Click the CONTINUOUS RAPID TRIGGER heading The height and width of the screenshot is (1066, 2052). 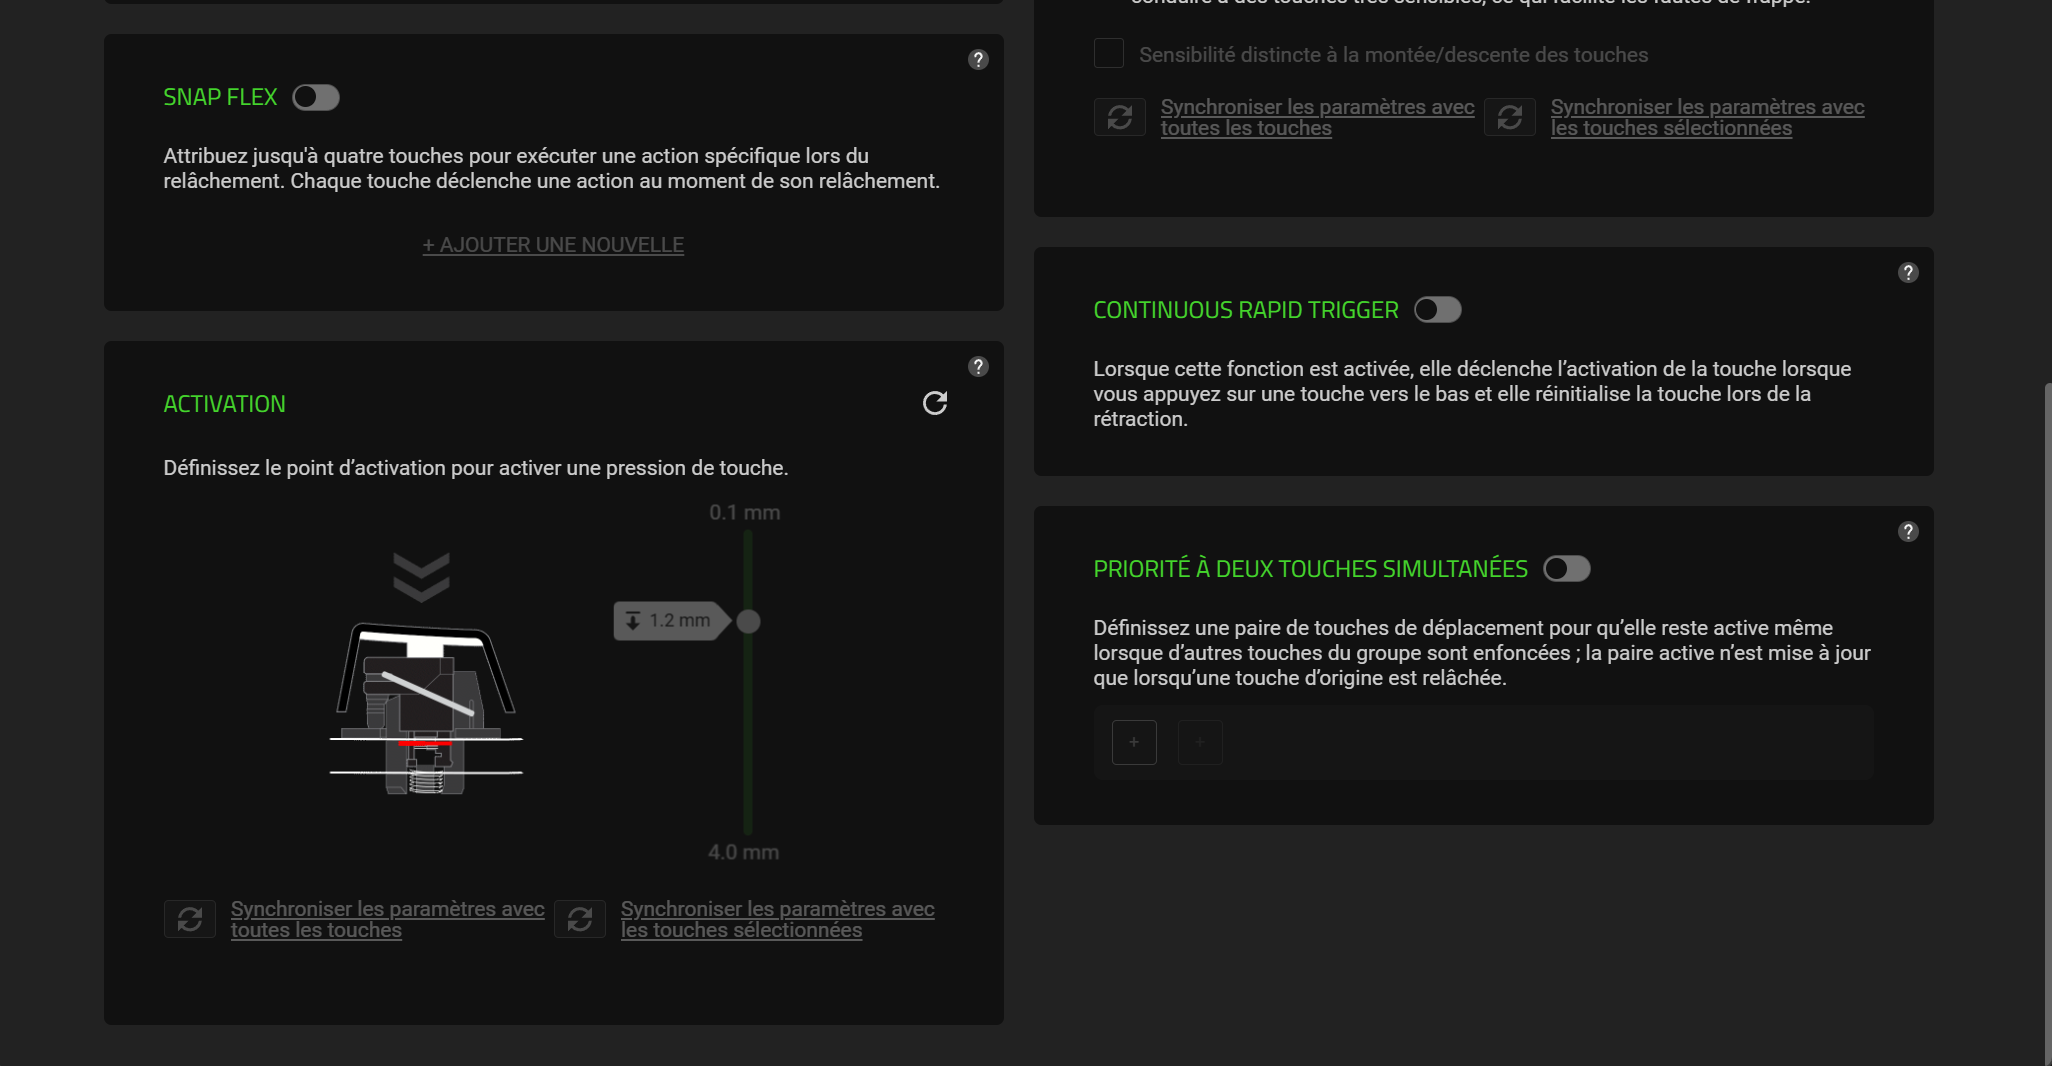click(1246, 310)
